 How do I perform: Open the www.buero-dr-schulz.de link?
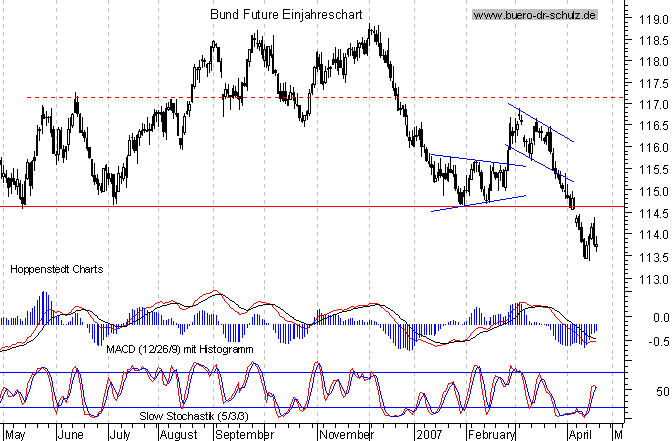(534, 15)
